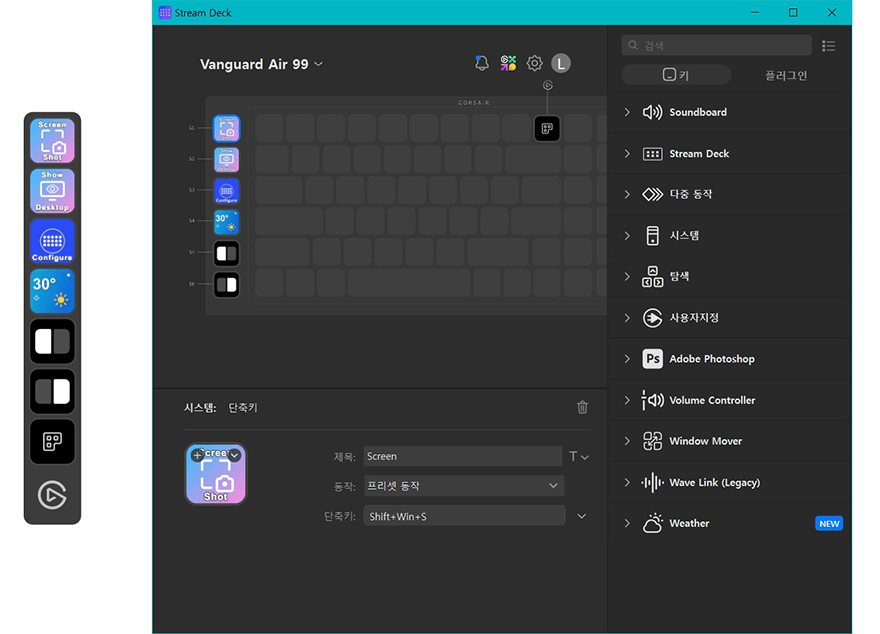
Task: Click the Screen Shot key in the floating sidebar
Action: pos(52,141)
